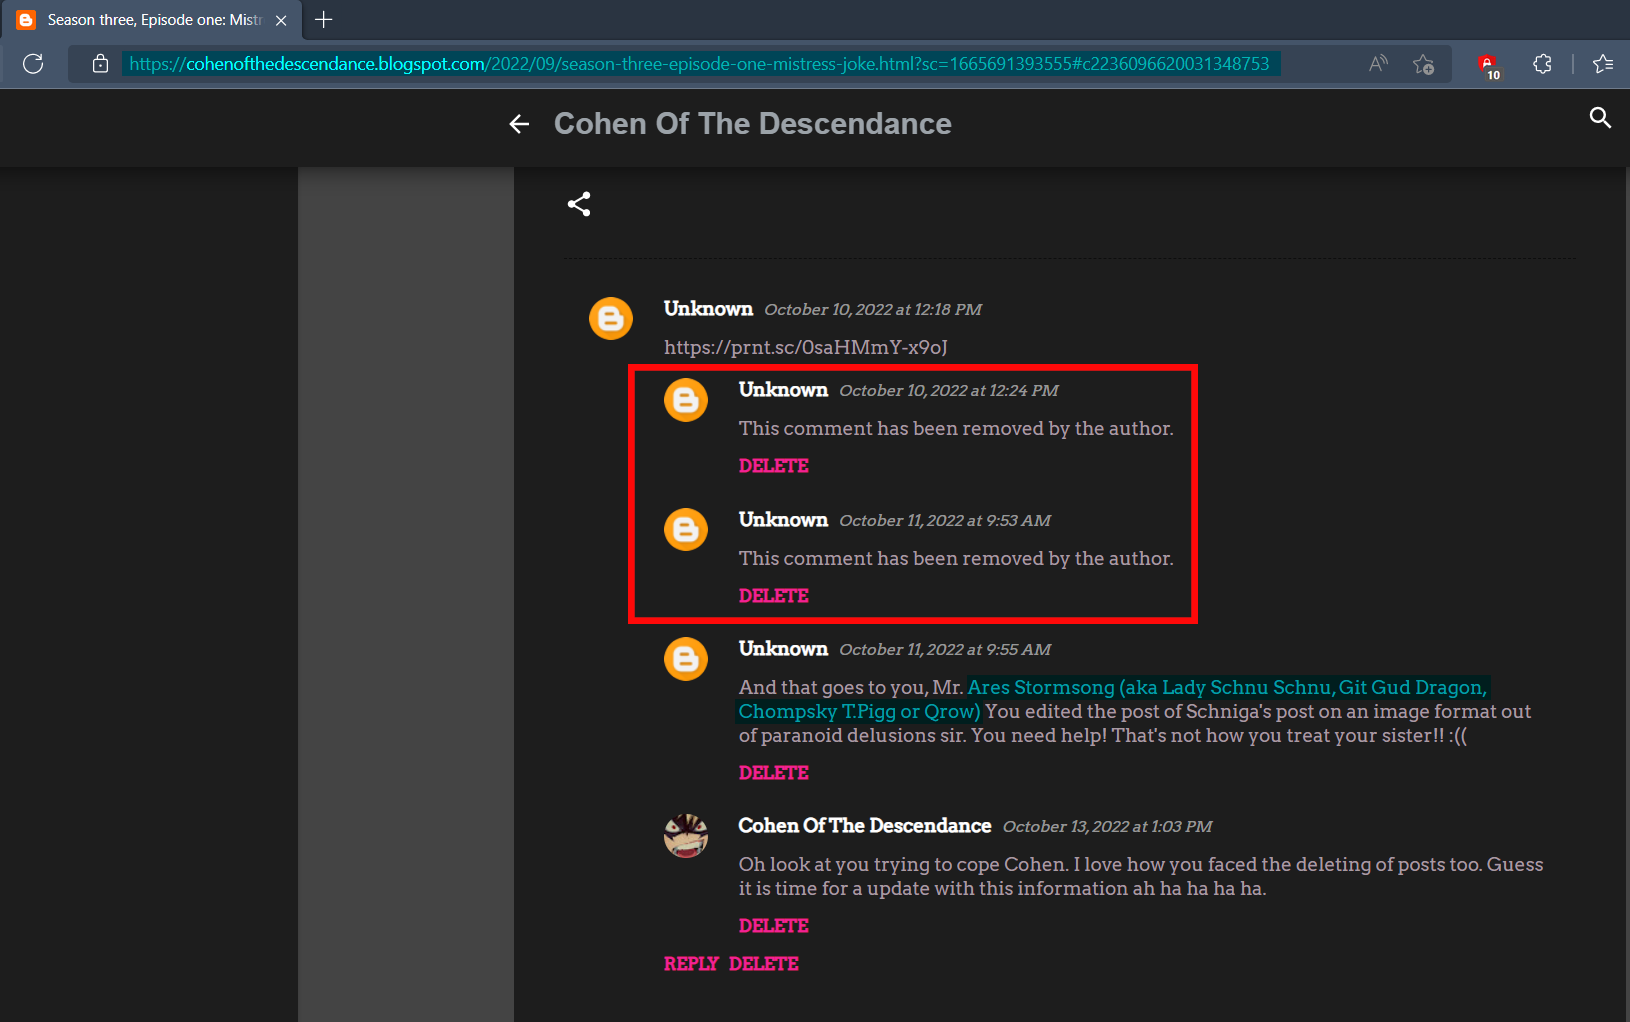This screenshot has height=1022, width=1630.
Task: Open a new browser tab
Action: point(323,20)
